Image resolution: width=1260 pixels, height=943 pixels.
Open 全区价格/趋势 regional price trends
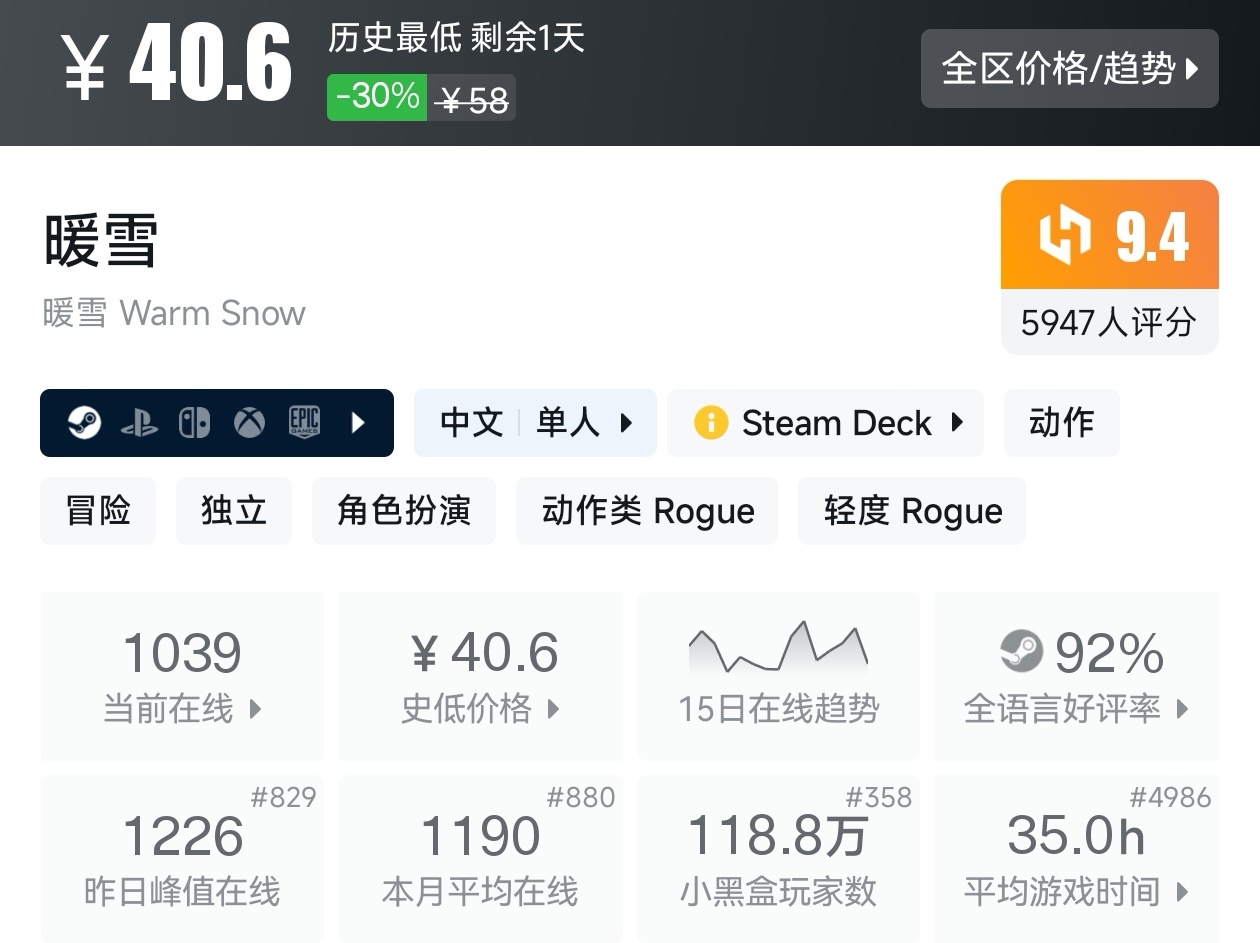click(x=1069, y=68)
